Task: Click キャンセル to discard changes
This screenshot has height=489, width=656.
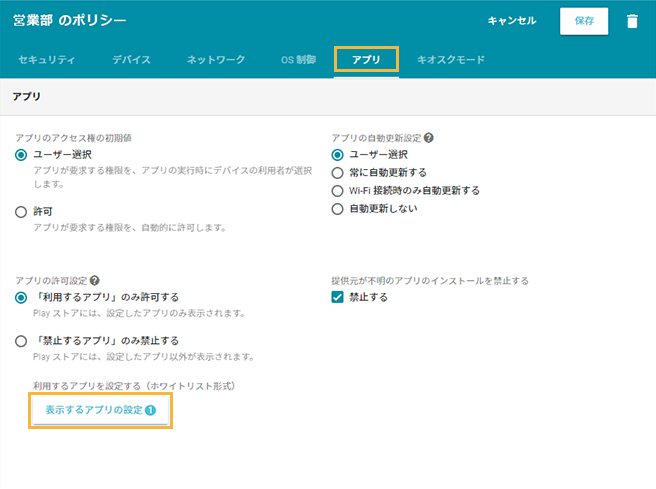Action: (x=512, y=21)
